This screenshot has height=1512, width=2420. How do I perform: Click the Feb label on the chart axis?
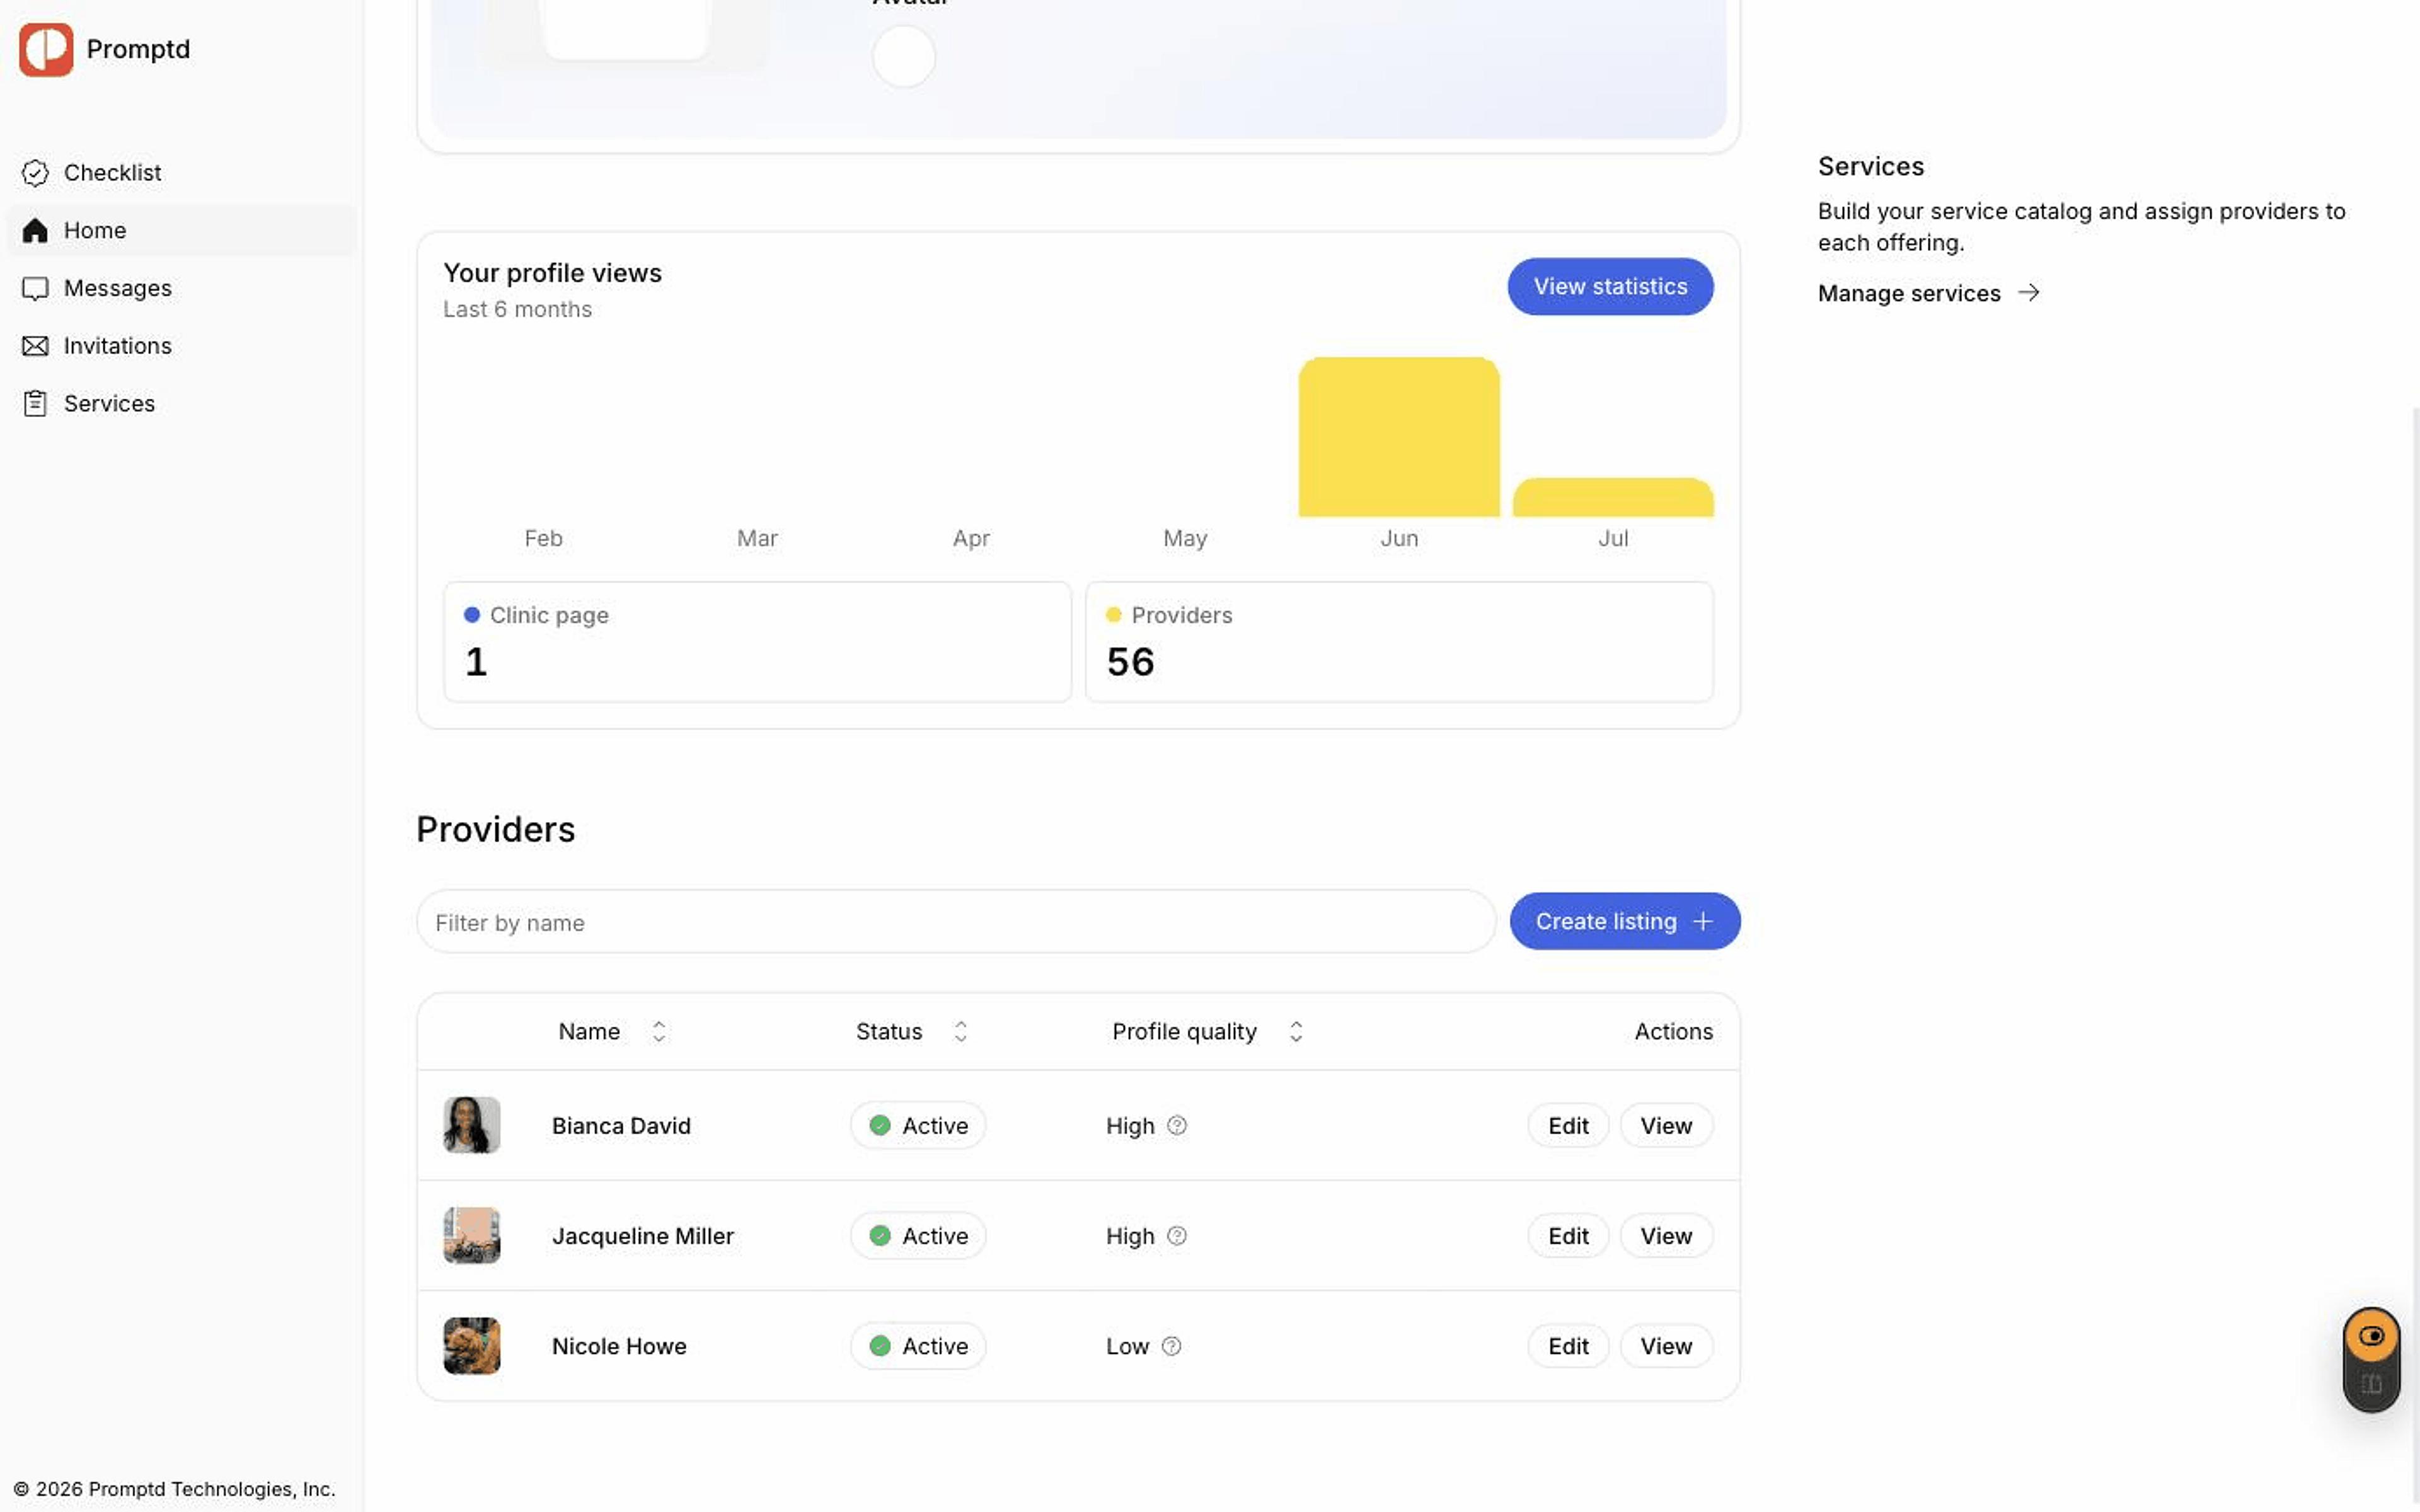(543, 538)
